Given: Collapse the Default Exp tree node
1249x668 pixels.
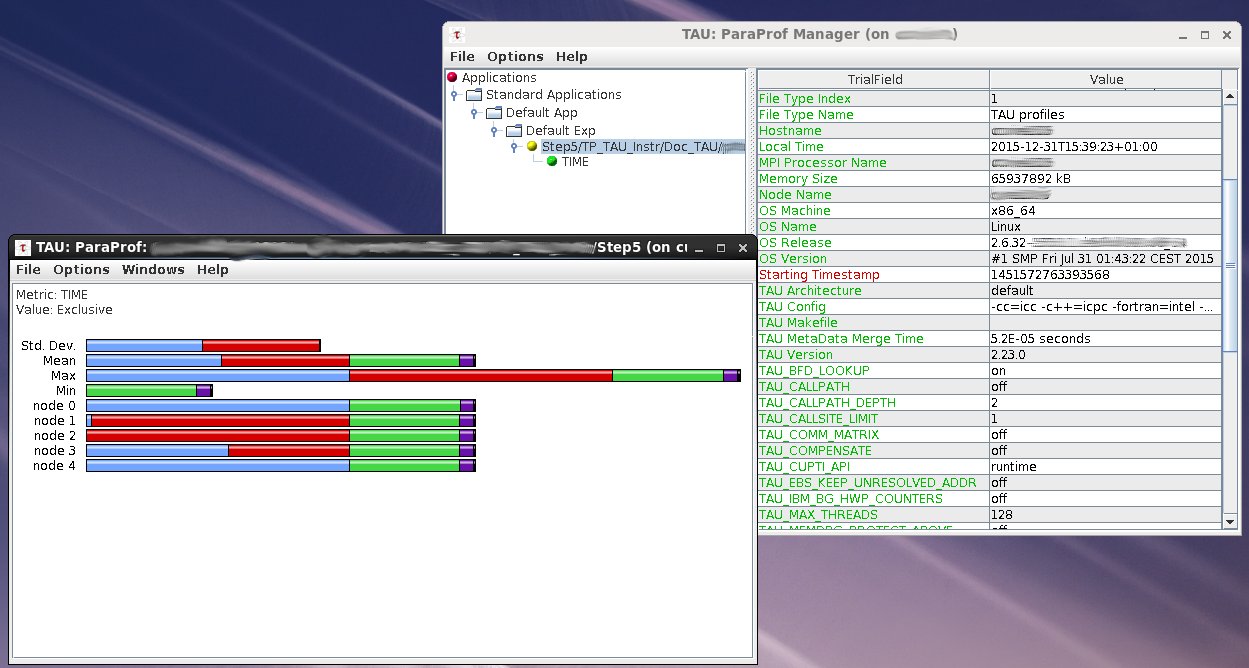Looking at the screenshot, I should (x=493, y=131).
